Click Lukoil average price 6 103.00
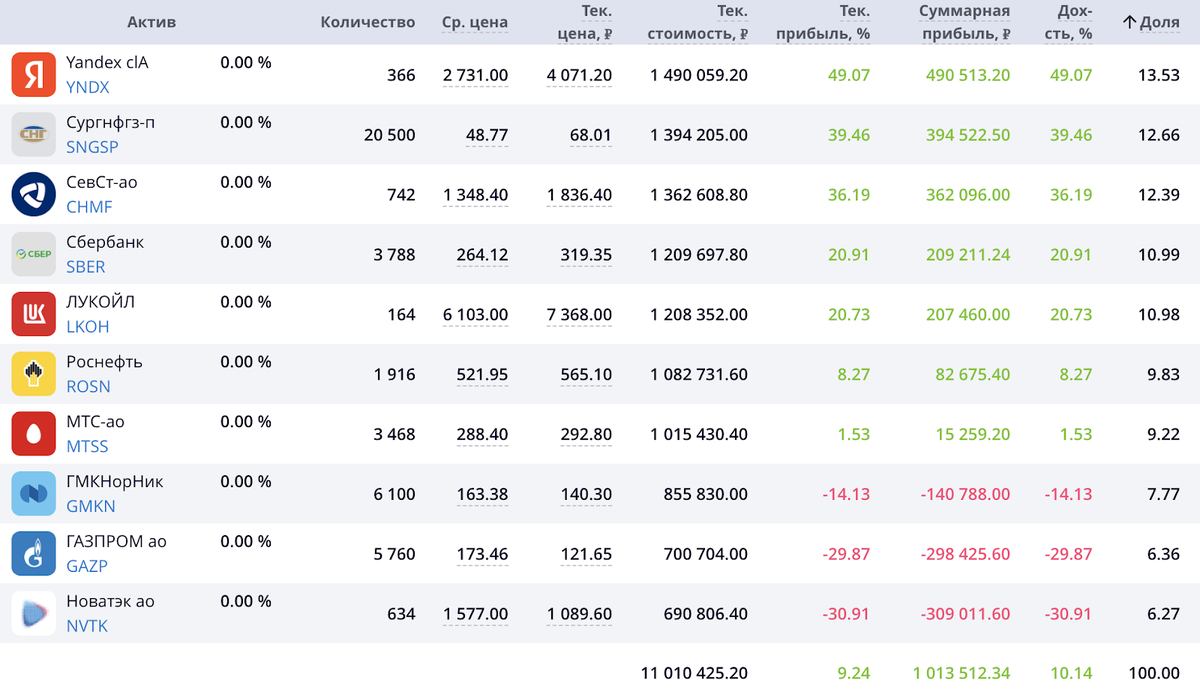The width and height of the screenshot is (1200, 698). [x=475, y=315]
